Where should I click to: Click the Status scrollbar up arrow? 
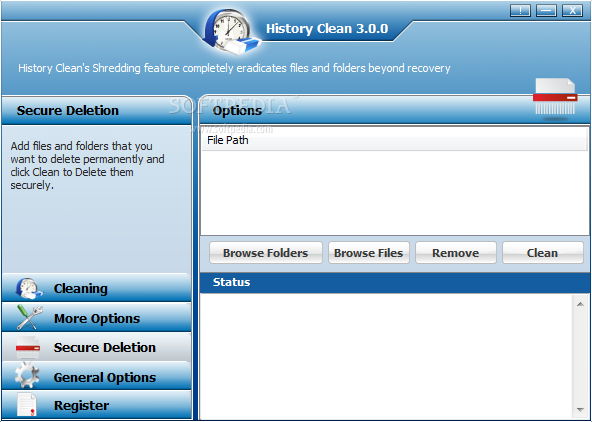pyautogui.click(x=580, y=304)
